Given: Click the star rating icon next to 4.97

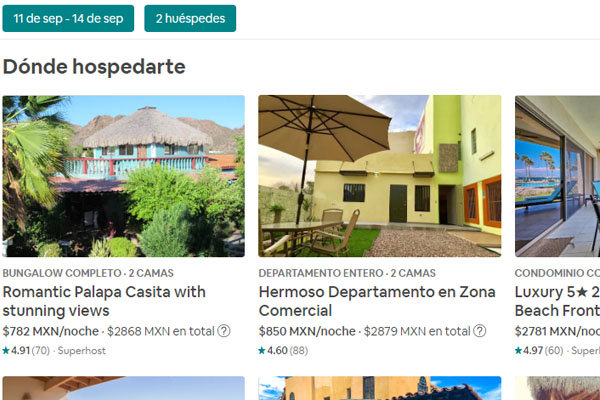Looking at the screenshot, I should point(518,350).
